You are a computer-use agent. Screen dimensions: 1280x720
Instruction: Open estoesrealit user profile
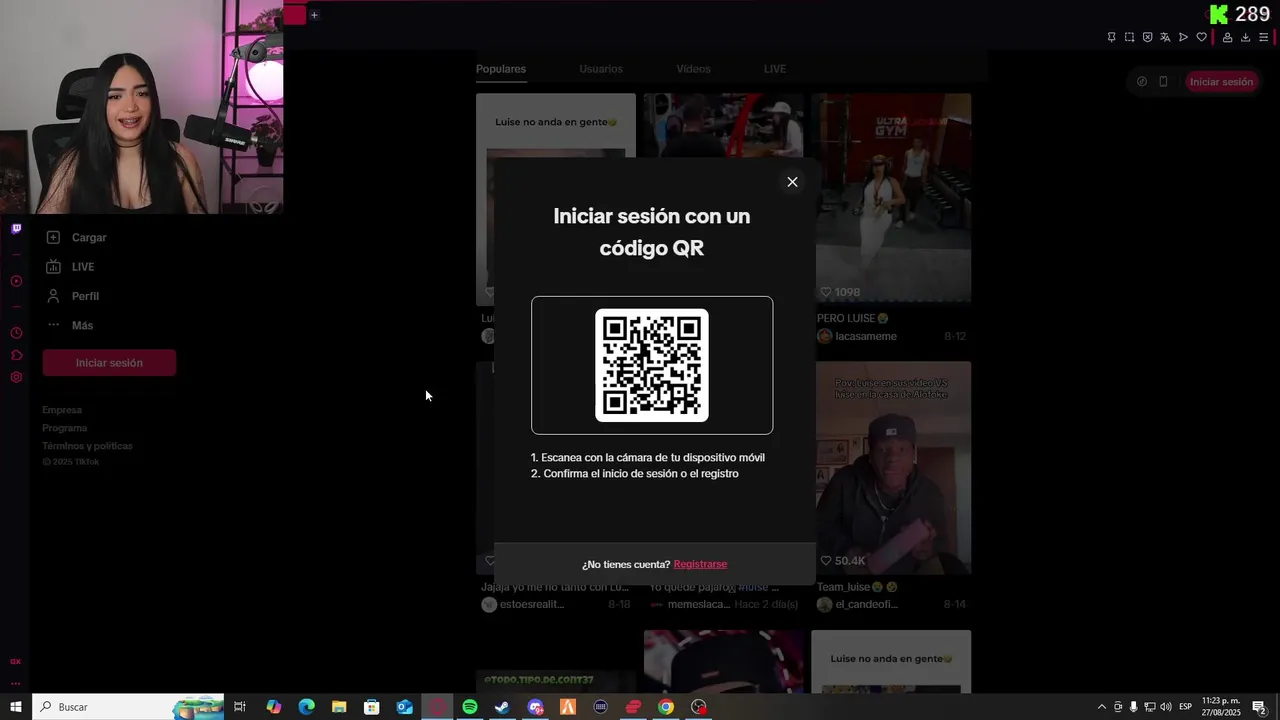coord(531,605)
